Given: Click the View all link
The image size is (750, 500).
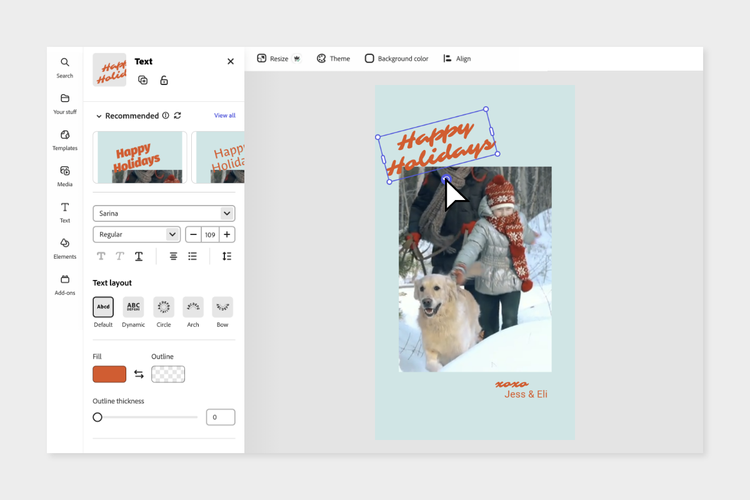Looking at the screenshot, I should pos(225,116).
